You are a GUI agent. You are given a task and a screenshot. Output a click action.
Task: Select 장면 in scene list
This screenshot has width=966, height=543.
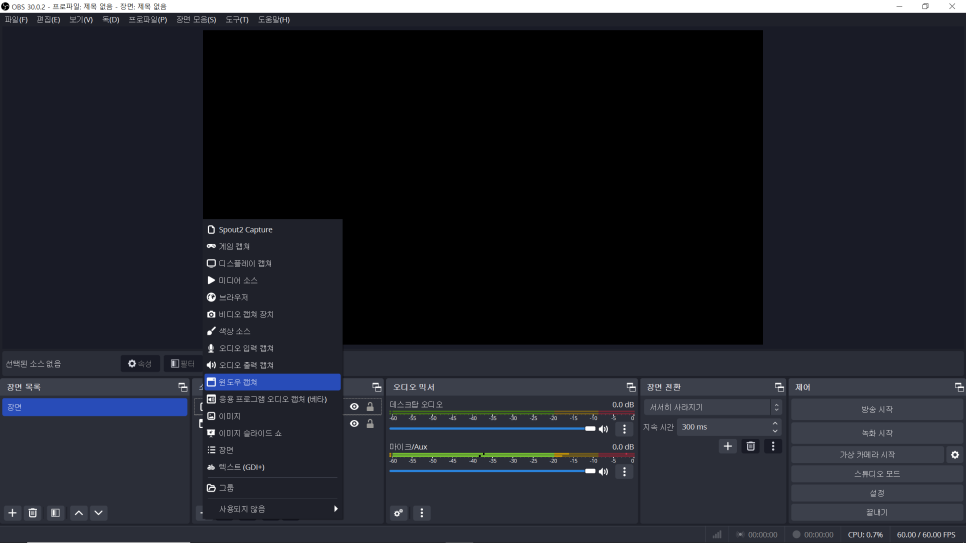(x=95, y=407)
